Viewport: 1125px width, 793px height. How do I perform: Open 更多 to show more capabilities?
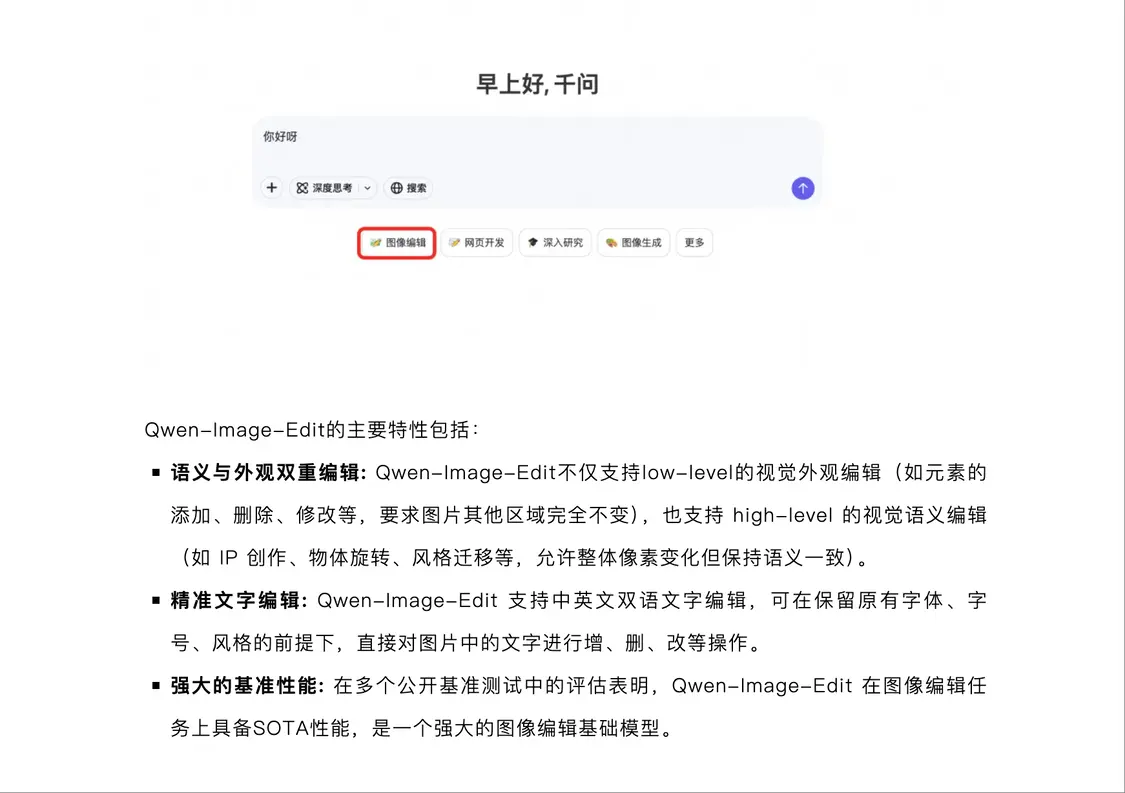point(694,242)
